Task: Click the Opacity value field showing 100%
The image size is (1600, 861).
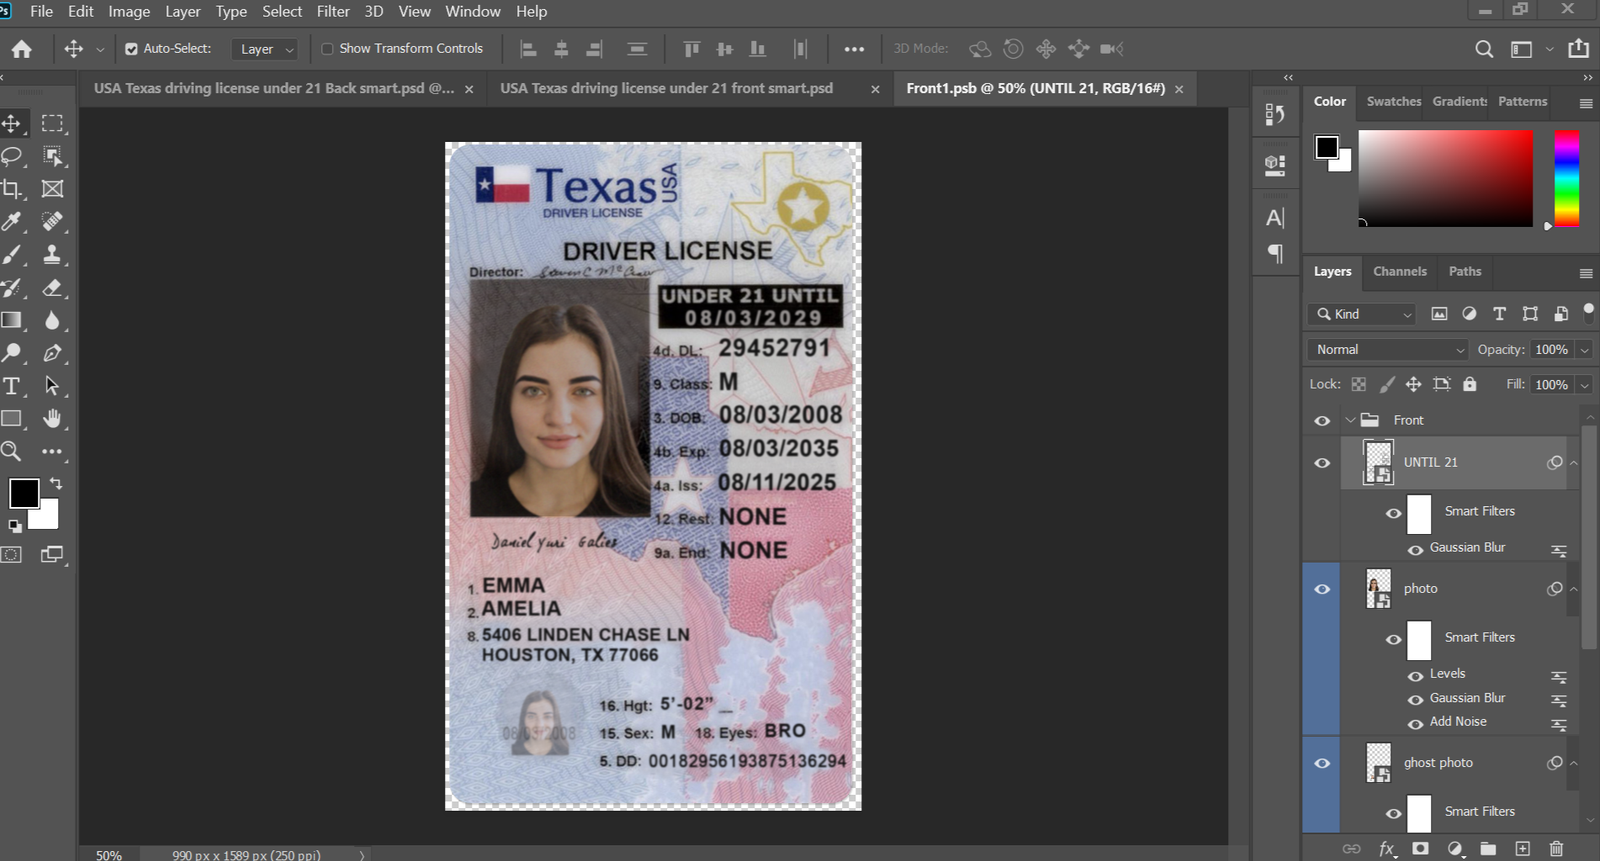Action: point(1552,350)
